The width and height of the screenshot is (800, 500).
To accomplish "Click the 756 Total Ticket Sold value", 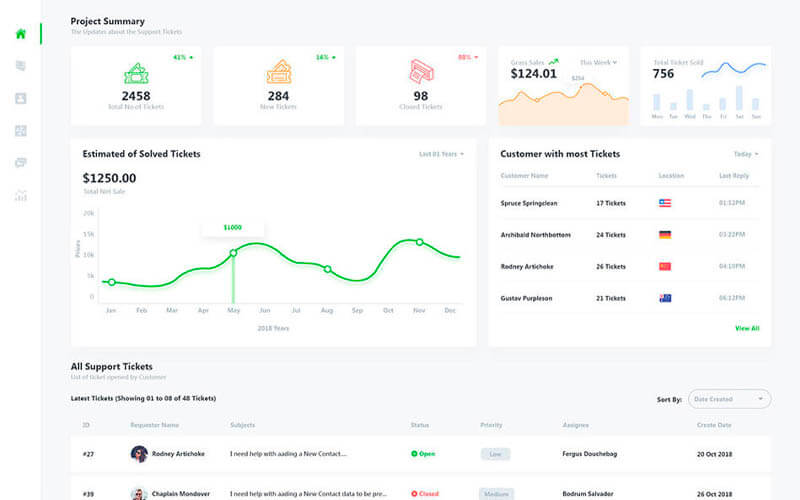I will (663, 74).
